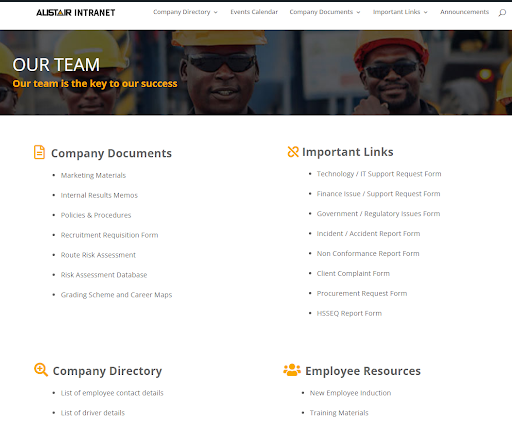Open Technology / IT Support Request Form

click(379, 174)
